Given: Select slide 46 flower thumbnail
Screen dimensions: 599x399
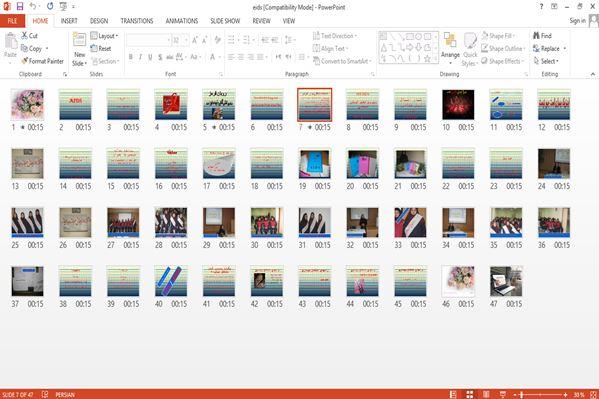Looking at the screenshot, I should pyautogui.click(x=458, y=281).
